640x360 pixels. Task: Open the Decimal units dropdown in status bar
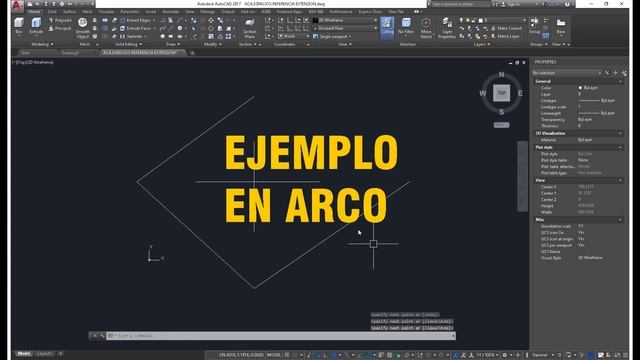(542, 355)
